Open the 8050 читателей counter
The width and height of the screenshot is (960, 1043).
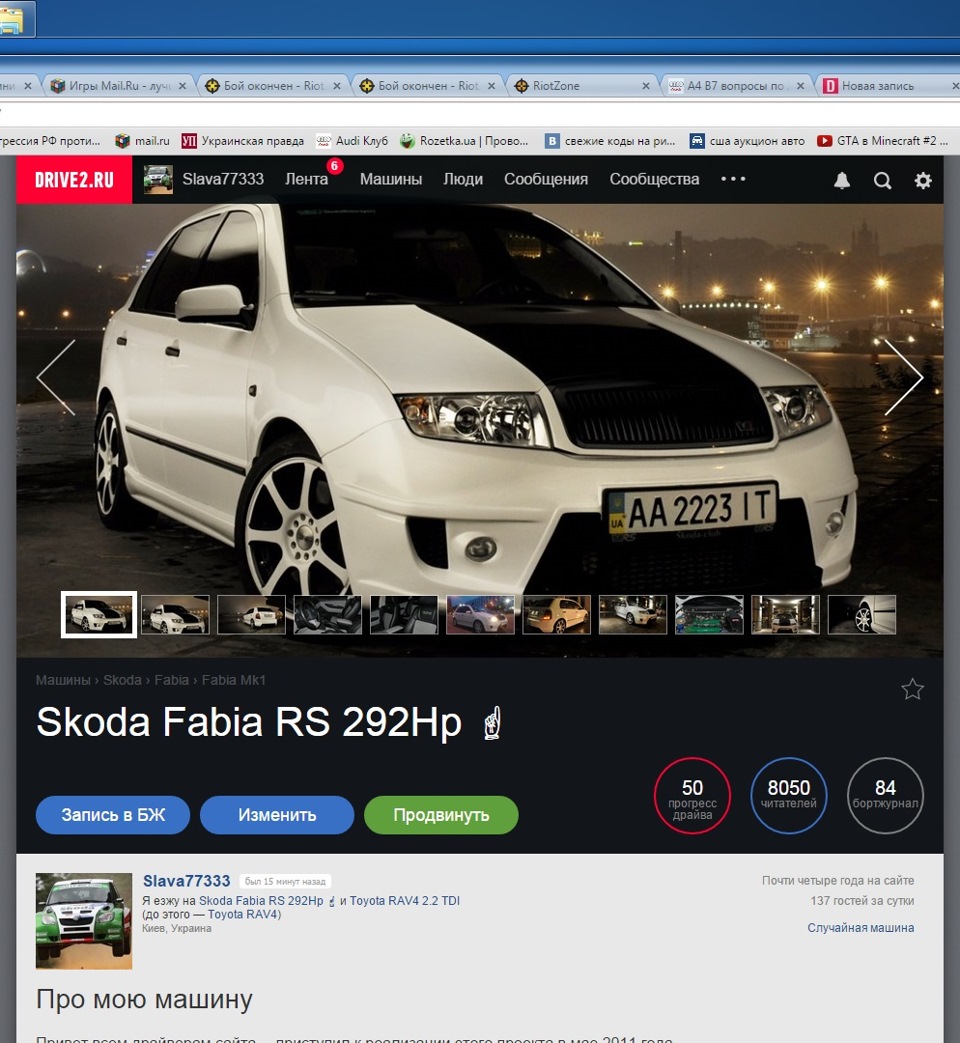(x=788, y=796)
